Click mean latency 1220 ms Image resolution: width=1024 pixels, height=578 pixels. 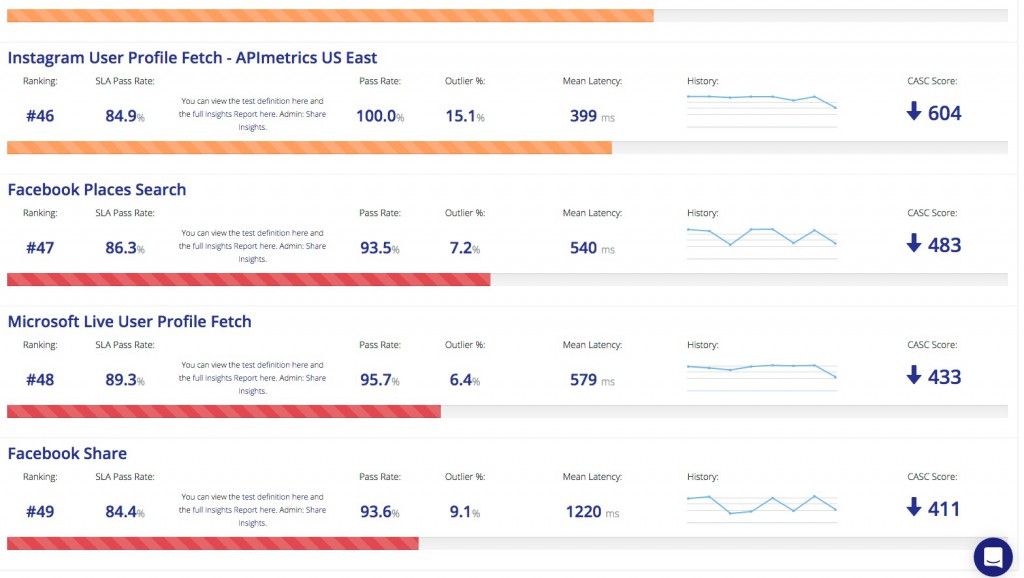(592, 512)
